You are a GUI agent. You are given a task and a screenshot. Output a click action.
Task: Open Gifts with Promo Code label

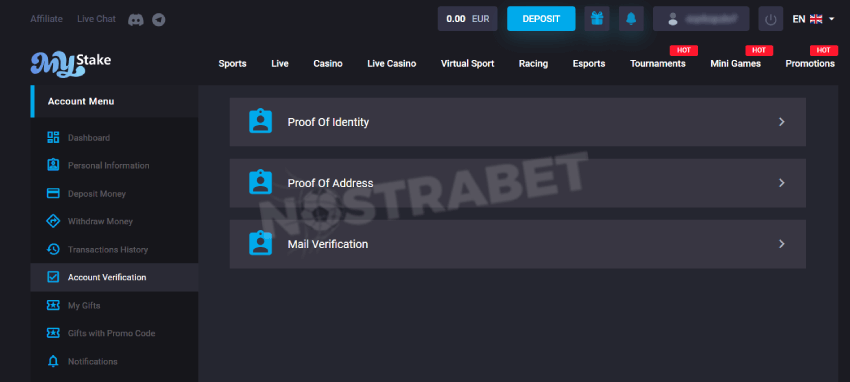(112, 333)
